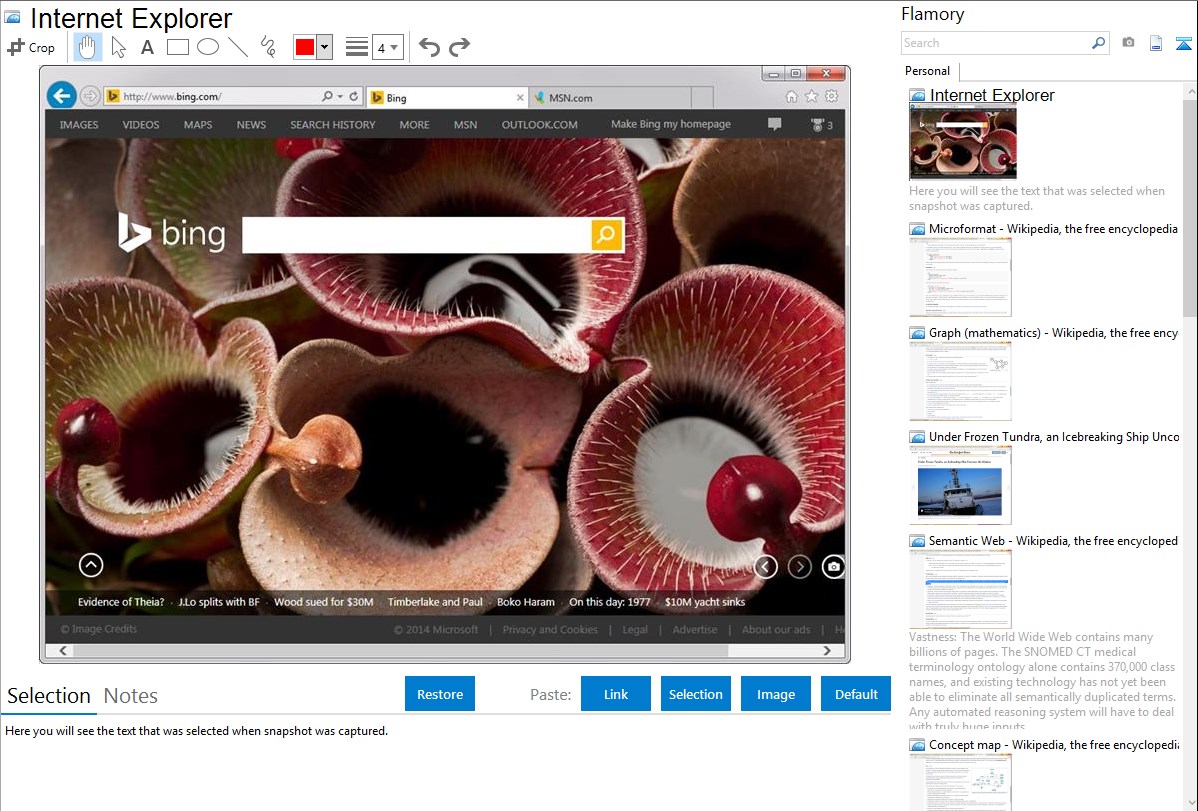Image resolution: width=1198 pixels, height=811 pixels.
Task: Open IMAGES in the Bing menu bar
Action: tap(79, 125)
